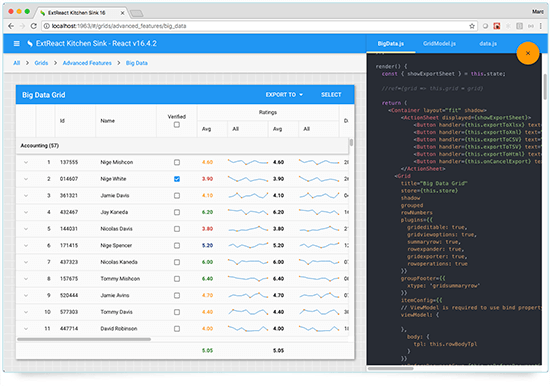The image size is (550, 386).
Task: Reload the page with the refresh icon
Action: point(34,26)
